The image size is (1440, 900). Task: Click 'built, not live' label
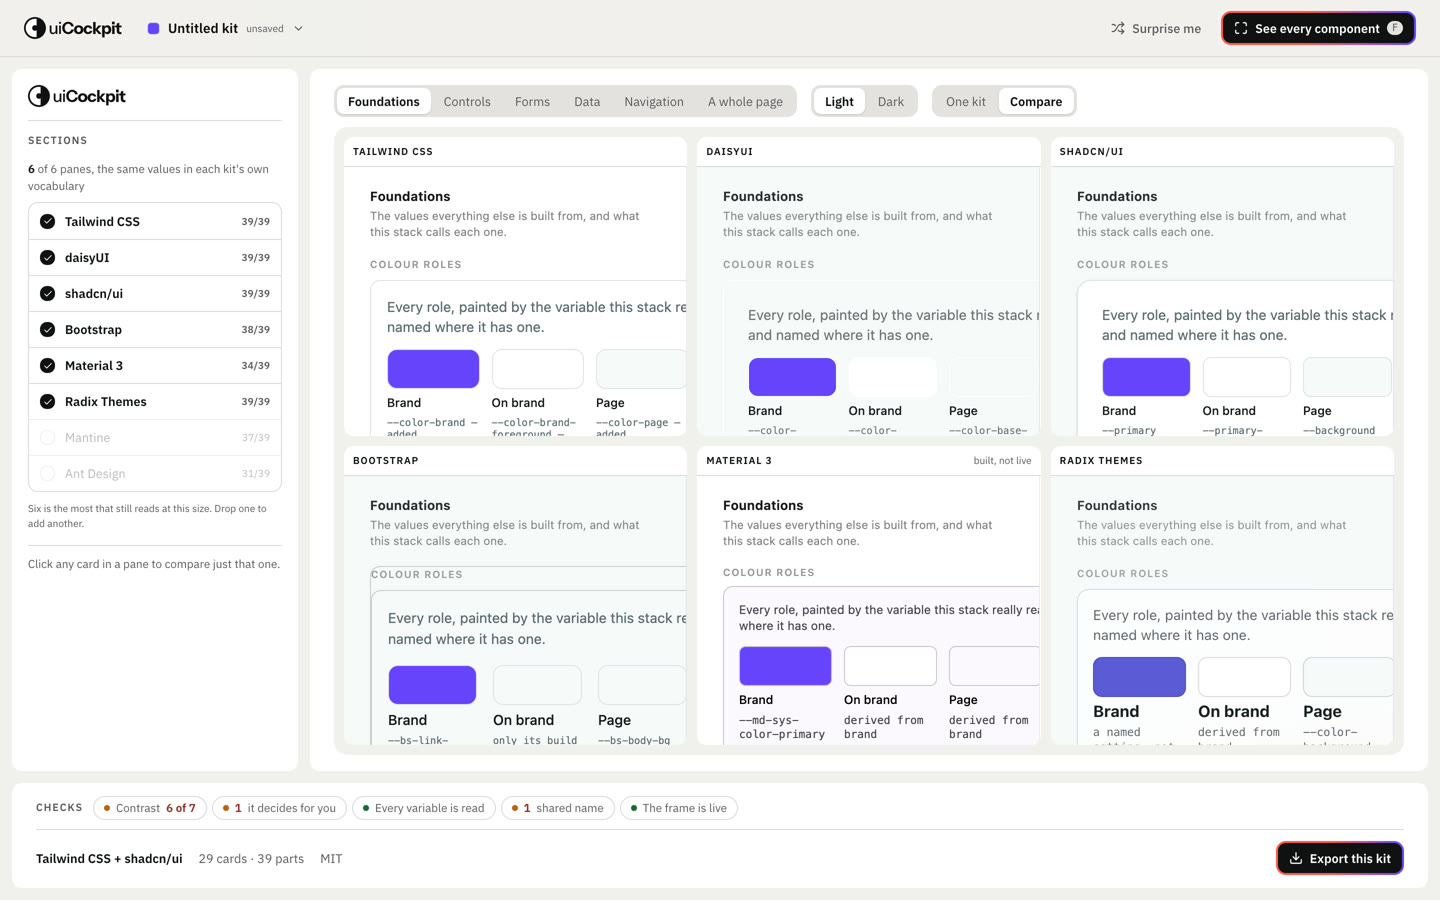(1002, 461)
